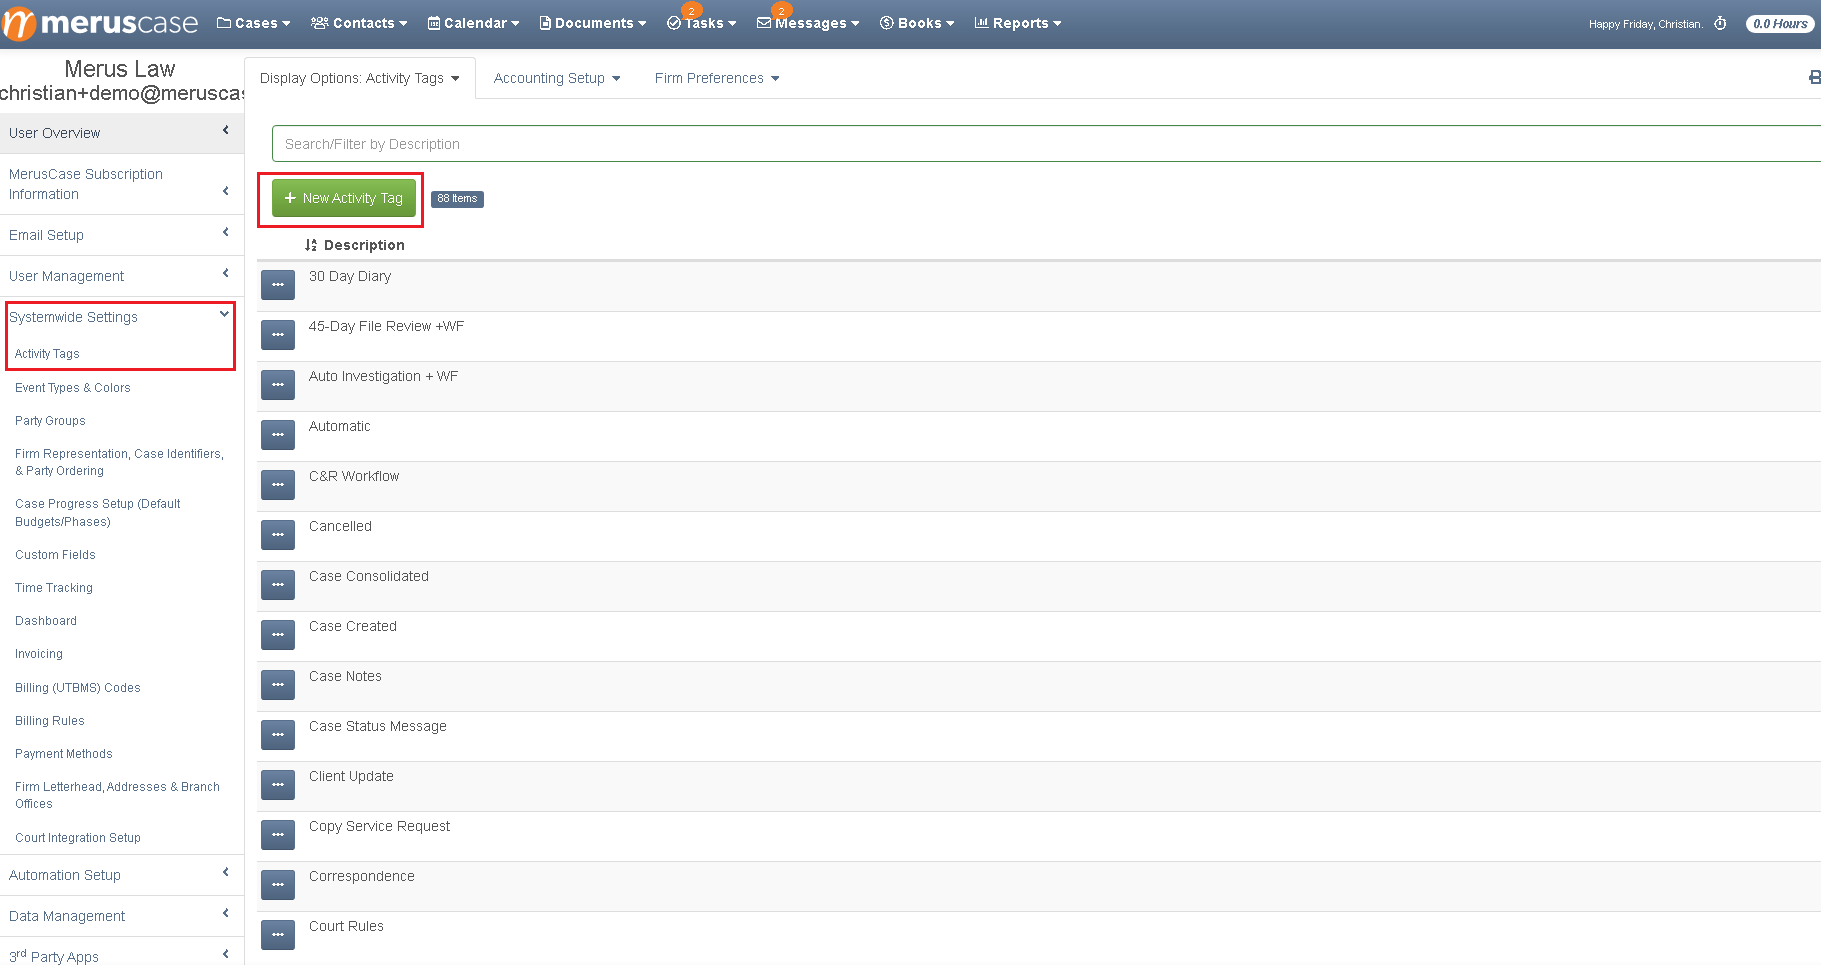
Task: Expand MerusCase Subscription Information section
Action: pyautogui.click(x=121, y=184)
